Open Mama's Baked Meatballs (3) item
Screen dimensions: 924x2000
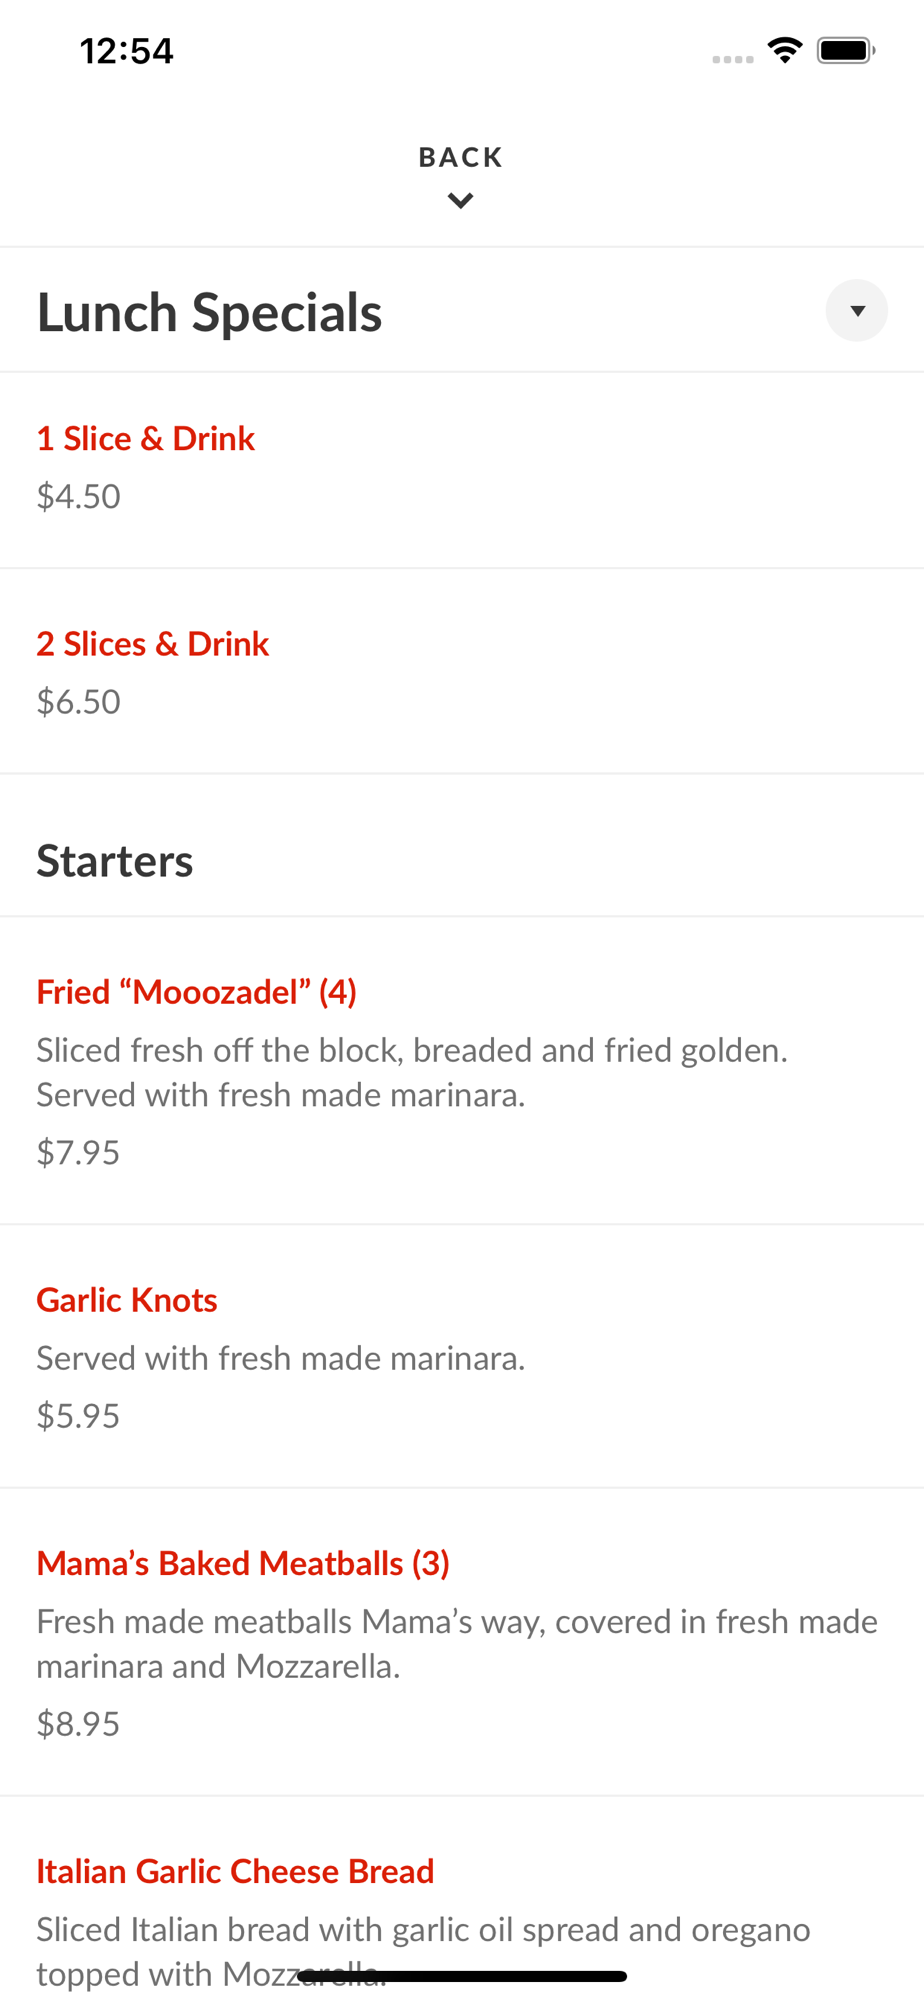click(x=243, y=1563)
